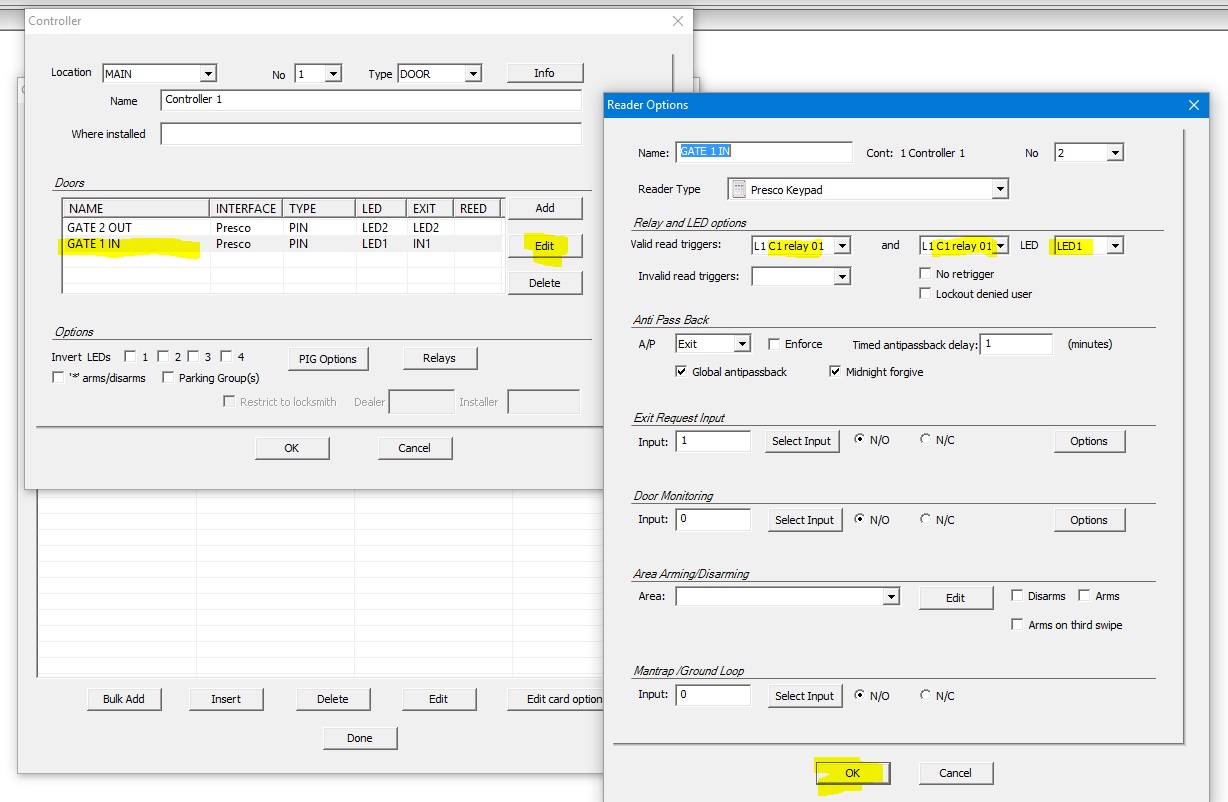Open first Valid read triggers relay dropdown
The image size is (1228, 802).
[842, 246]
